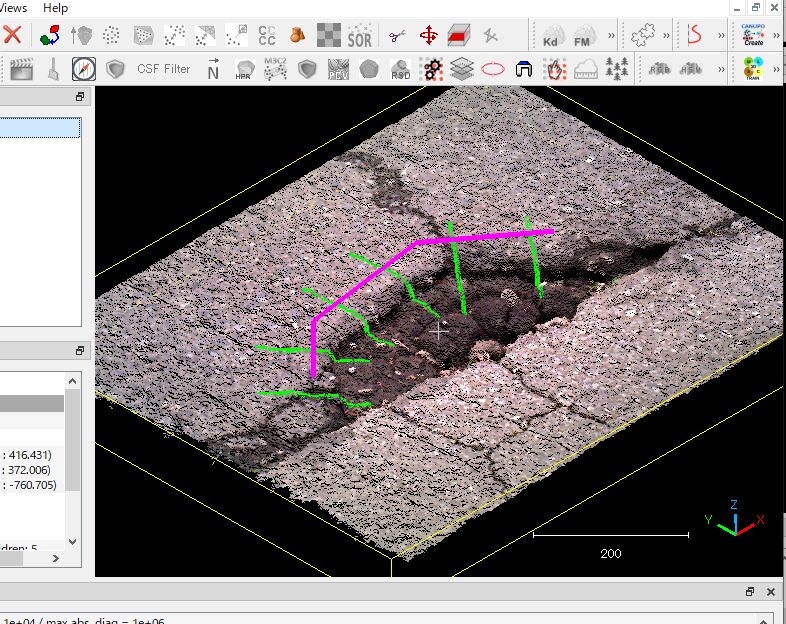Click the red X delete icon

tap(13, 36)
